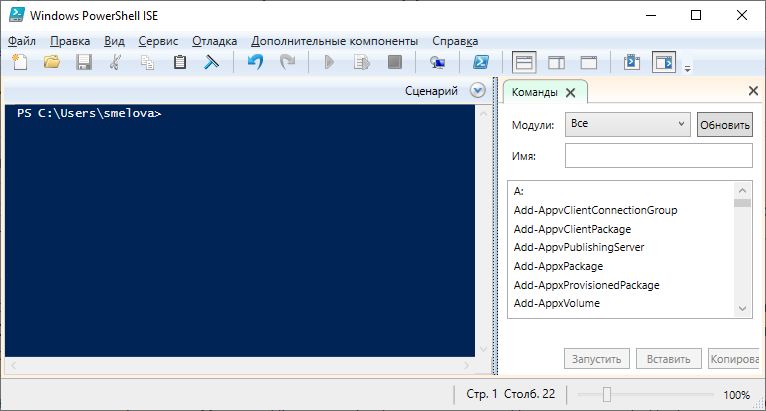
Task: Click the Вставить button
Action: [668, 359]
